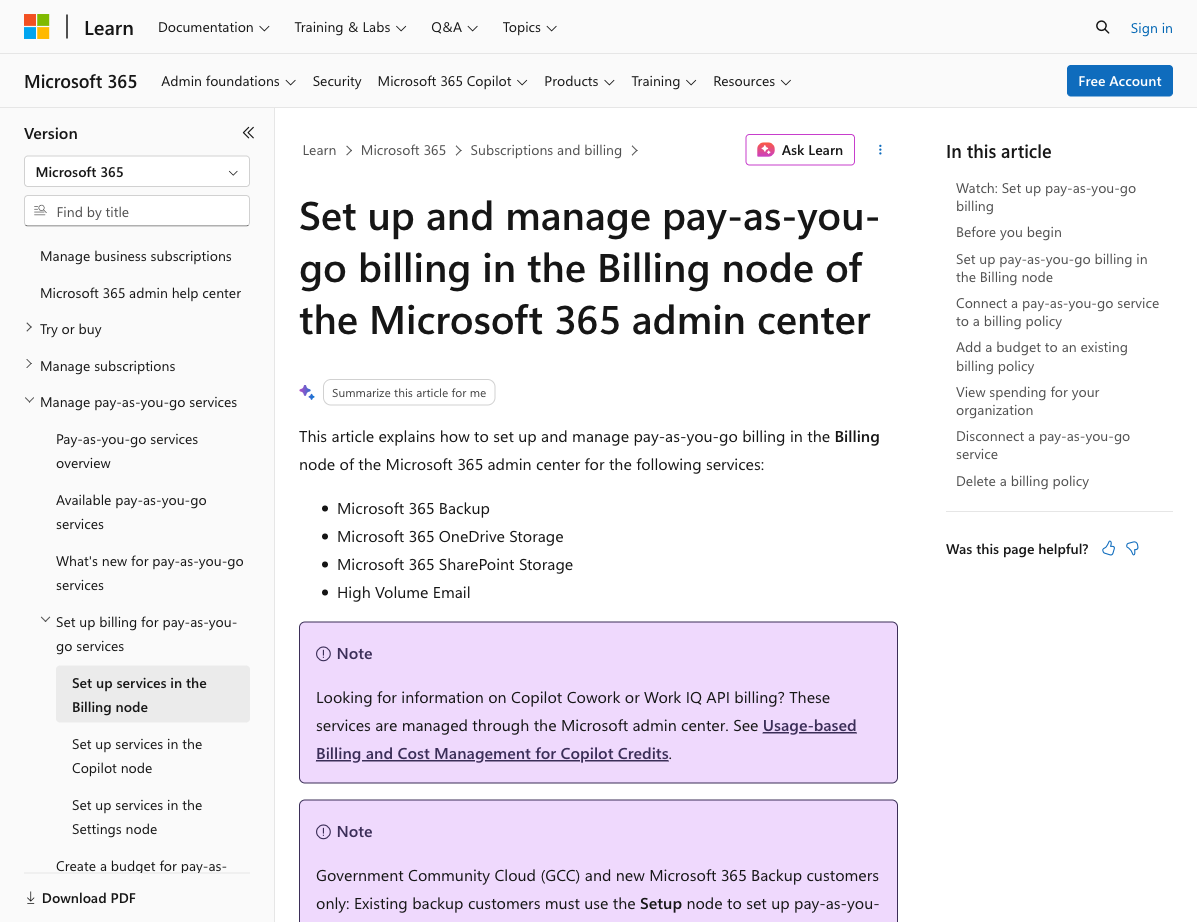Viewport: 1197px width, 922px height.
Task: Open the search magnifier icon
Action: [1102, 27]
